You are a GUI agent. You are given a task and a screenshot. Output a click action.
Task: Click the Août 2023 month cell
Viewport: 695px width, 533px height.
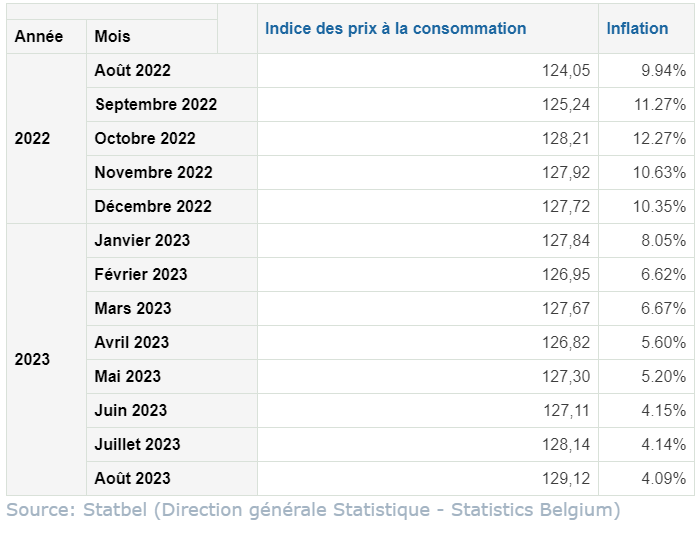pyautogui.click(x=132, y=478)
